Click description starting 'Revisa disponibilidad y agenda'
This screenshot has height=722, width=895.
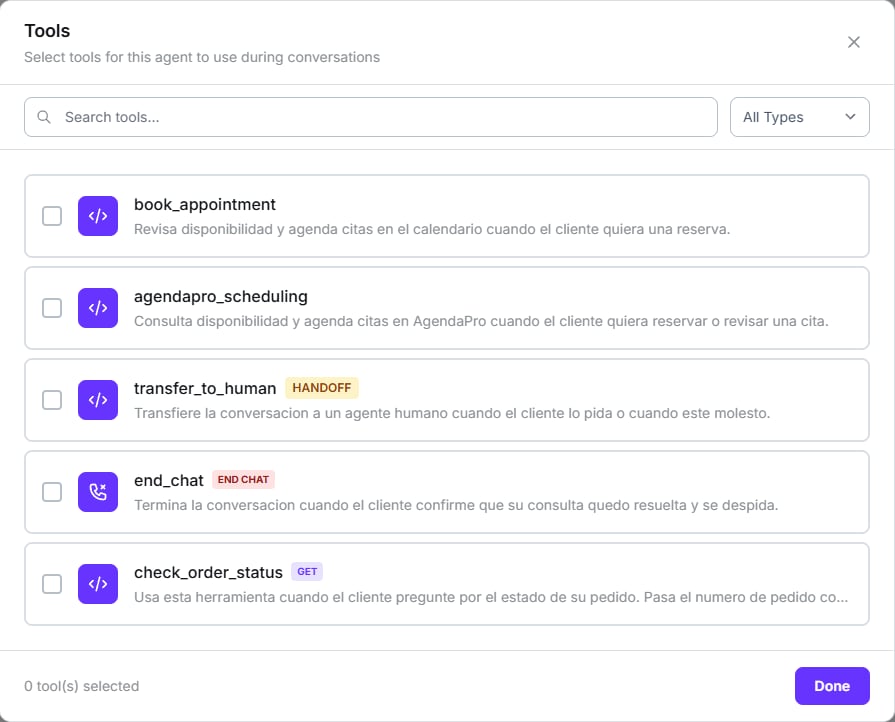tap(432, 229)
